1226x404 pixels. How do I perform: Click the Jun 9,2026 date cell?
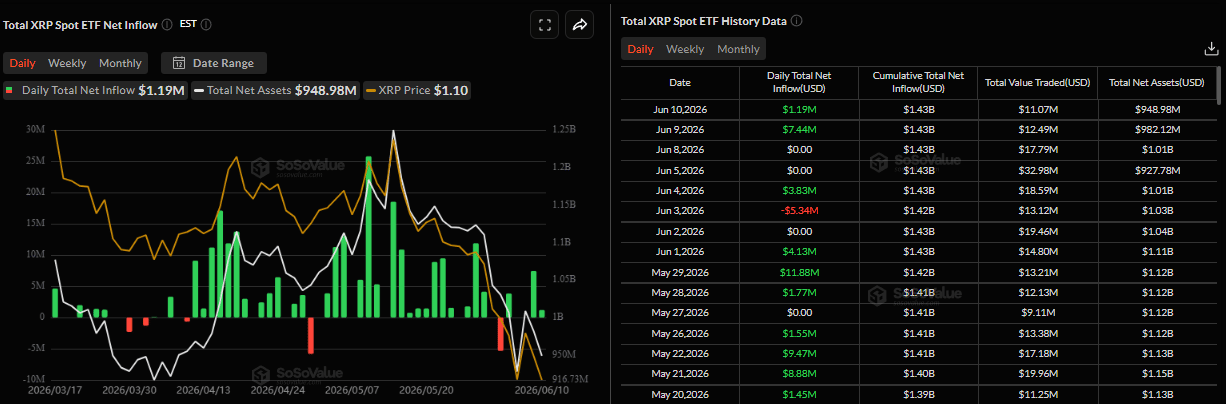[x=680, y=128]
